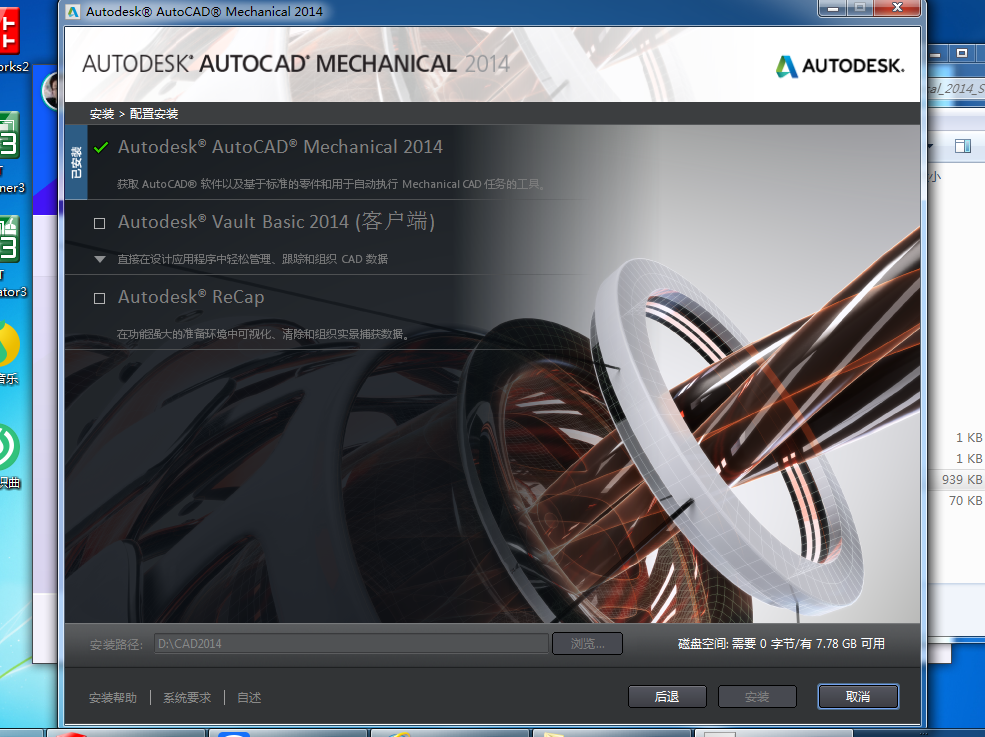Check the Autodesk ReCap checkbox
The width and height of the screenshot is (985, 737).
coord(99,298)
